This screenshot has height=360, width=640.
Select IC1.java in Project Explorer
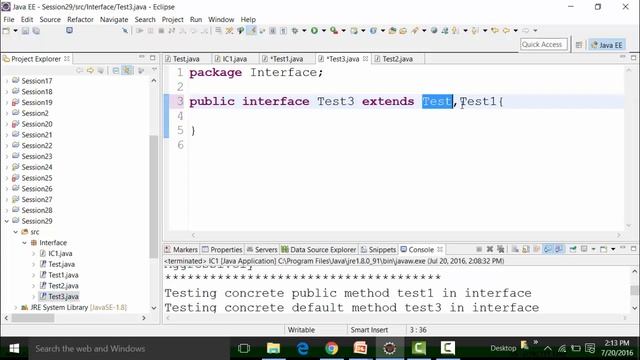pyautogui.click(x=60, y=253)
